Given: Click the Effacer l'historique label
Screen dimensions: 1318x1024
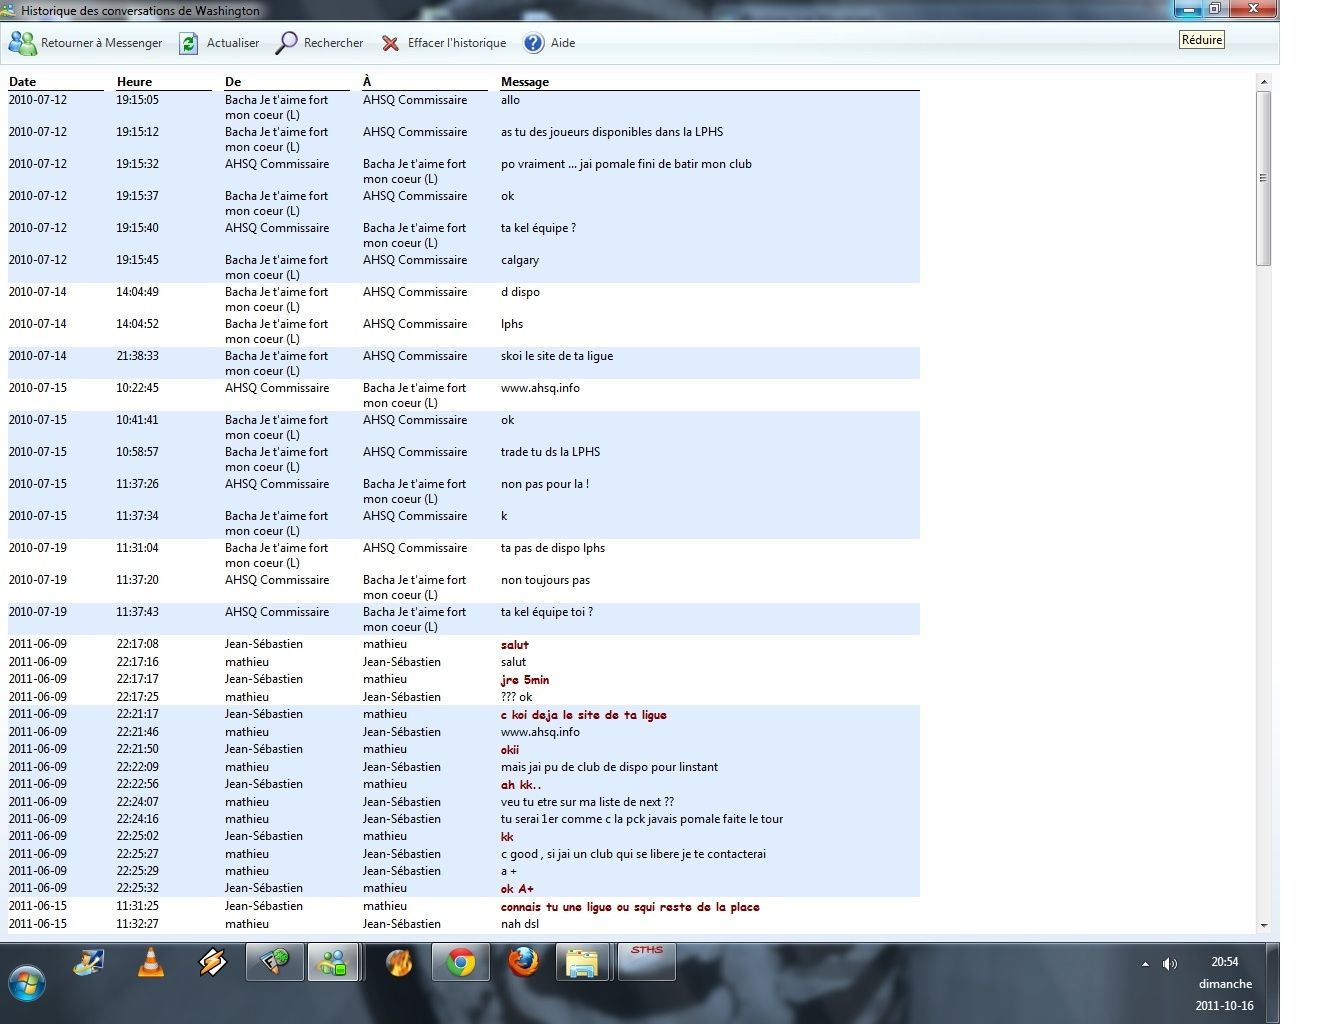Looking at the screenshot, I should (457, 43).
